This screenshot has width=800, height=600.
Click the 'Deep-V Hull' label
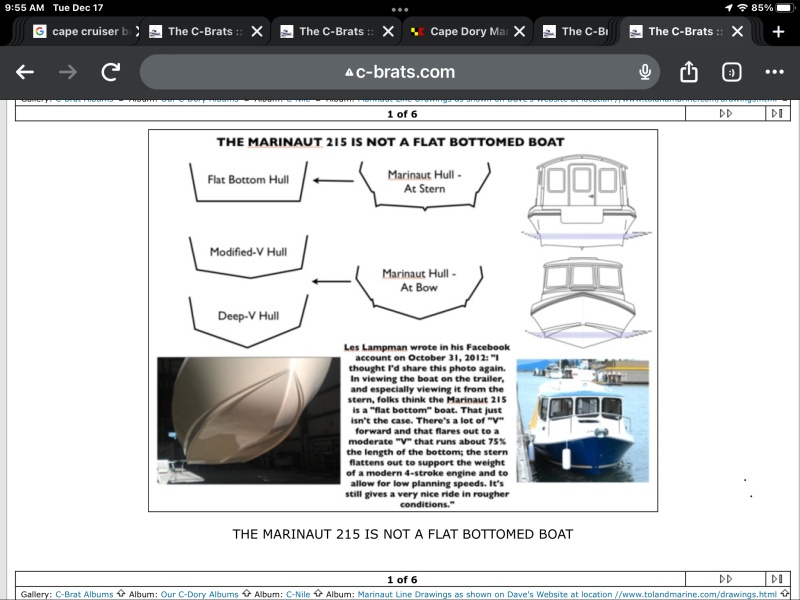click(x=248, y=316)
